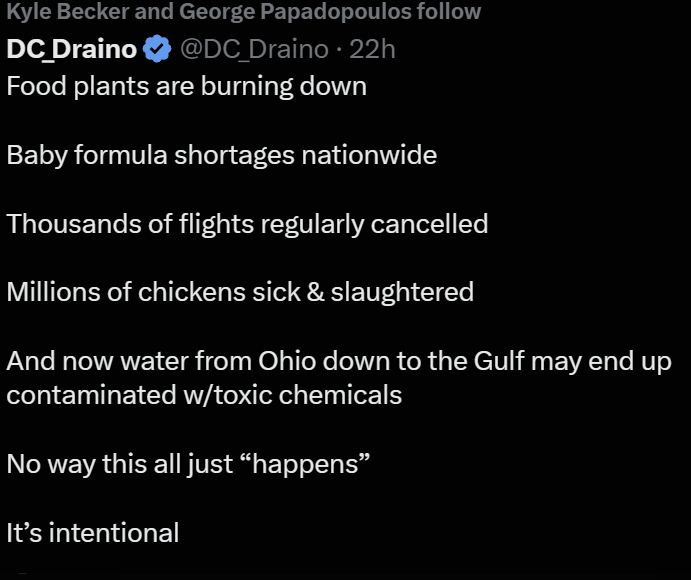Click "contaminated w/toxic chemicals" text
The height and width of the screenshot is (580, 691).
tap(204, 394)
